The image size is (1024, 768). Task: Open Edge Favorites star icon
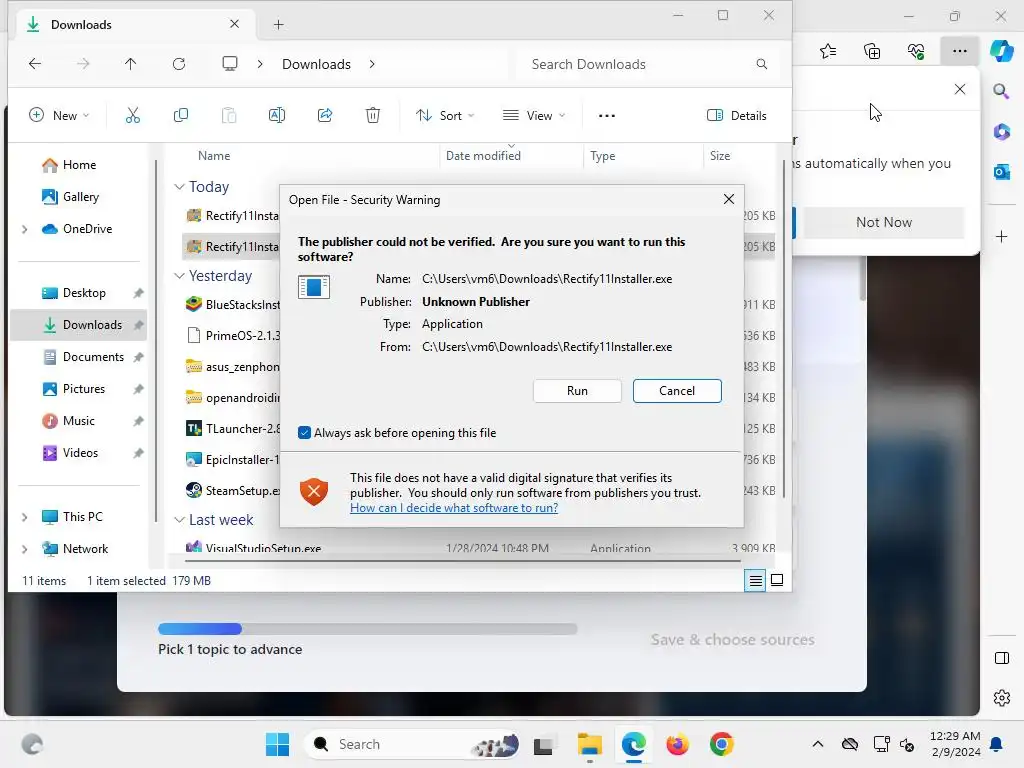point(828,51)
